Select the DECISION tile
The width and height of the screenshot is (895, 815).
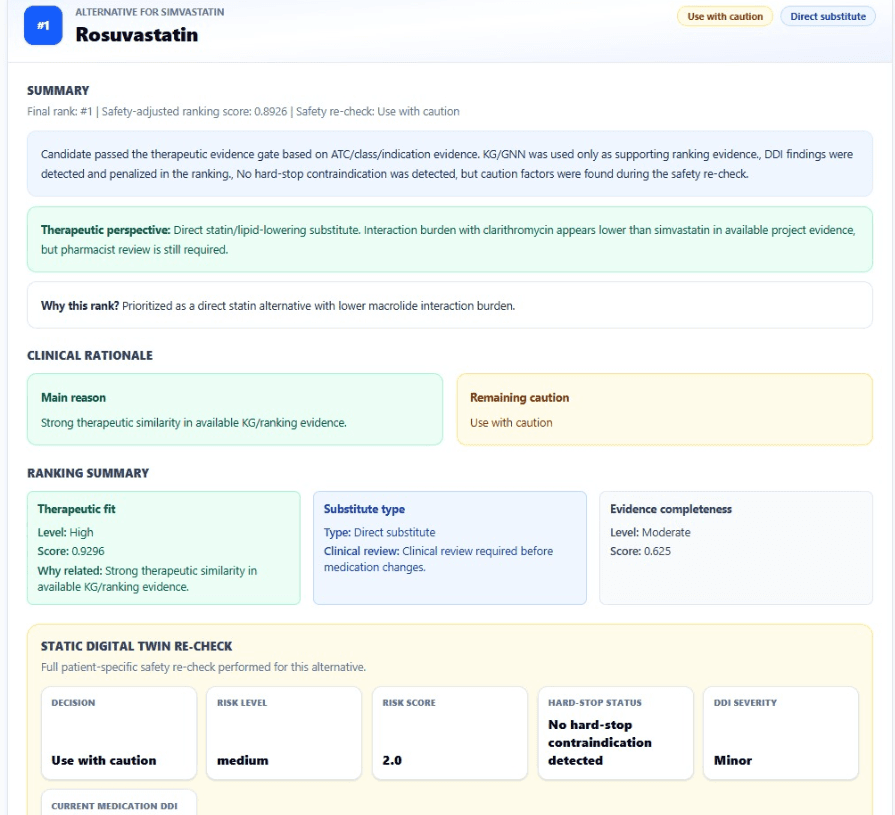coord(119,733)
